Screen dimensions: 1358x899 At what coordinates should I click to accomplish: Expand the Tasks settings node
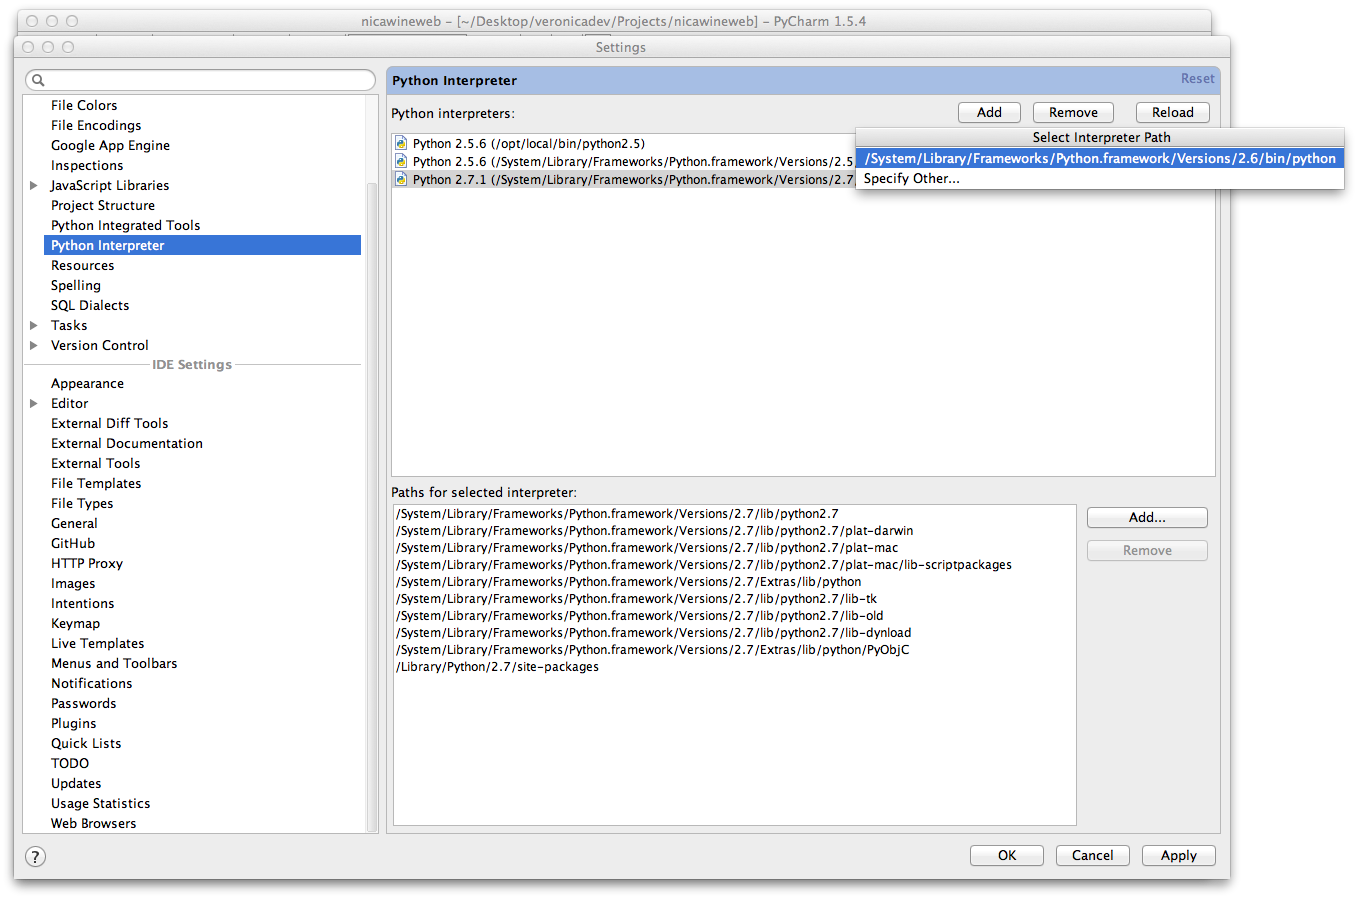[34, 325]
